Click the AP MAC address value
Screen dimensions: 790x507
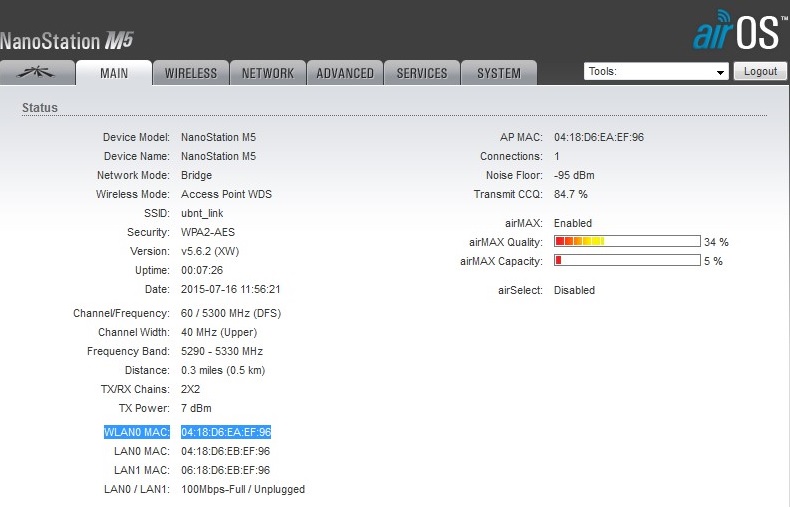click(599, 137)
